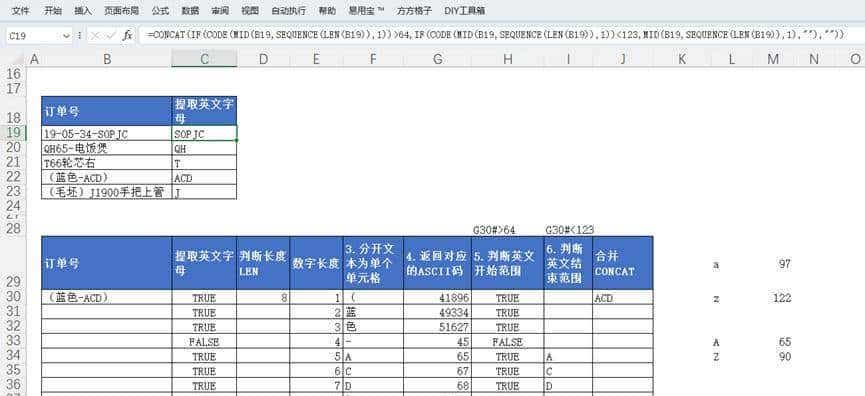Switch to the 审阅 tab
This screenshot has height=396, width=865.
[x=220, y=10]
